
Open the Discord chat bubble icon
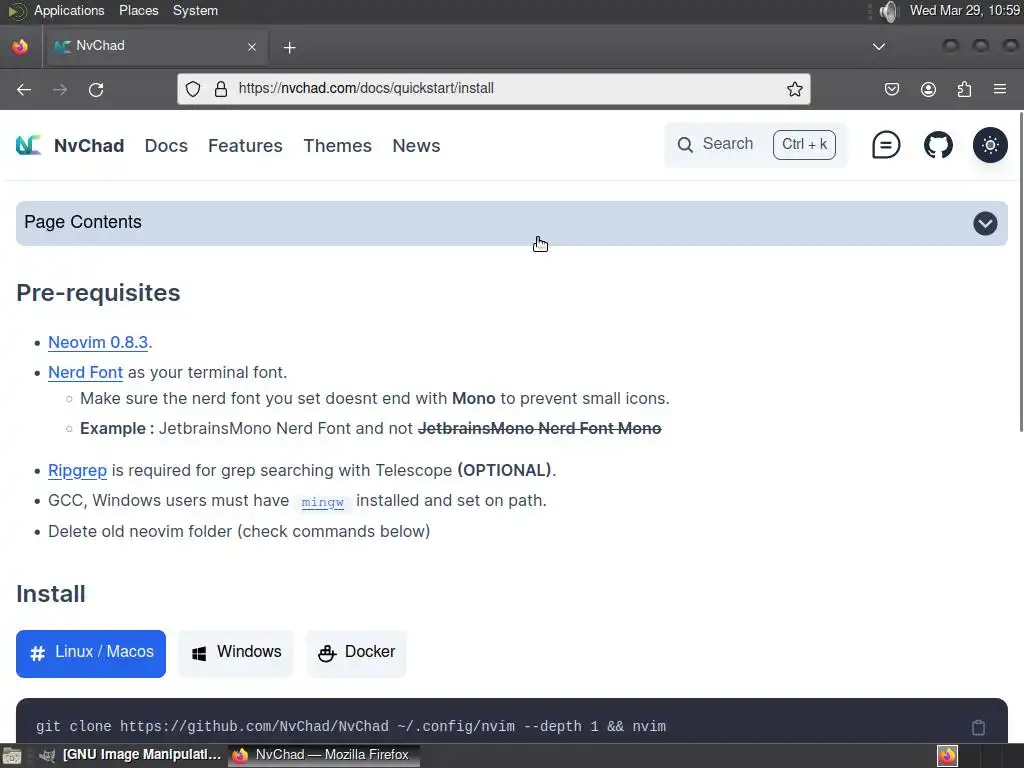[x=886, y=145]
